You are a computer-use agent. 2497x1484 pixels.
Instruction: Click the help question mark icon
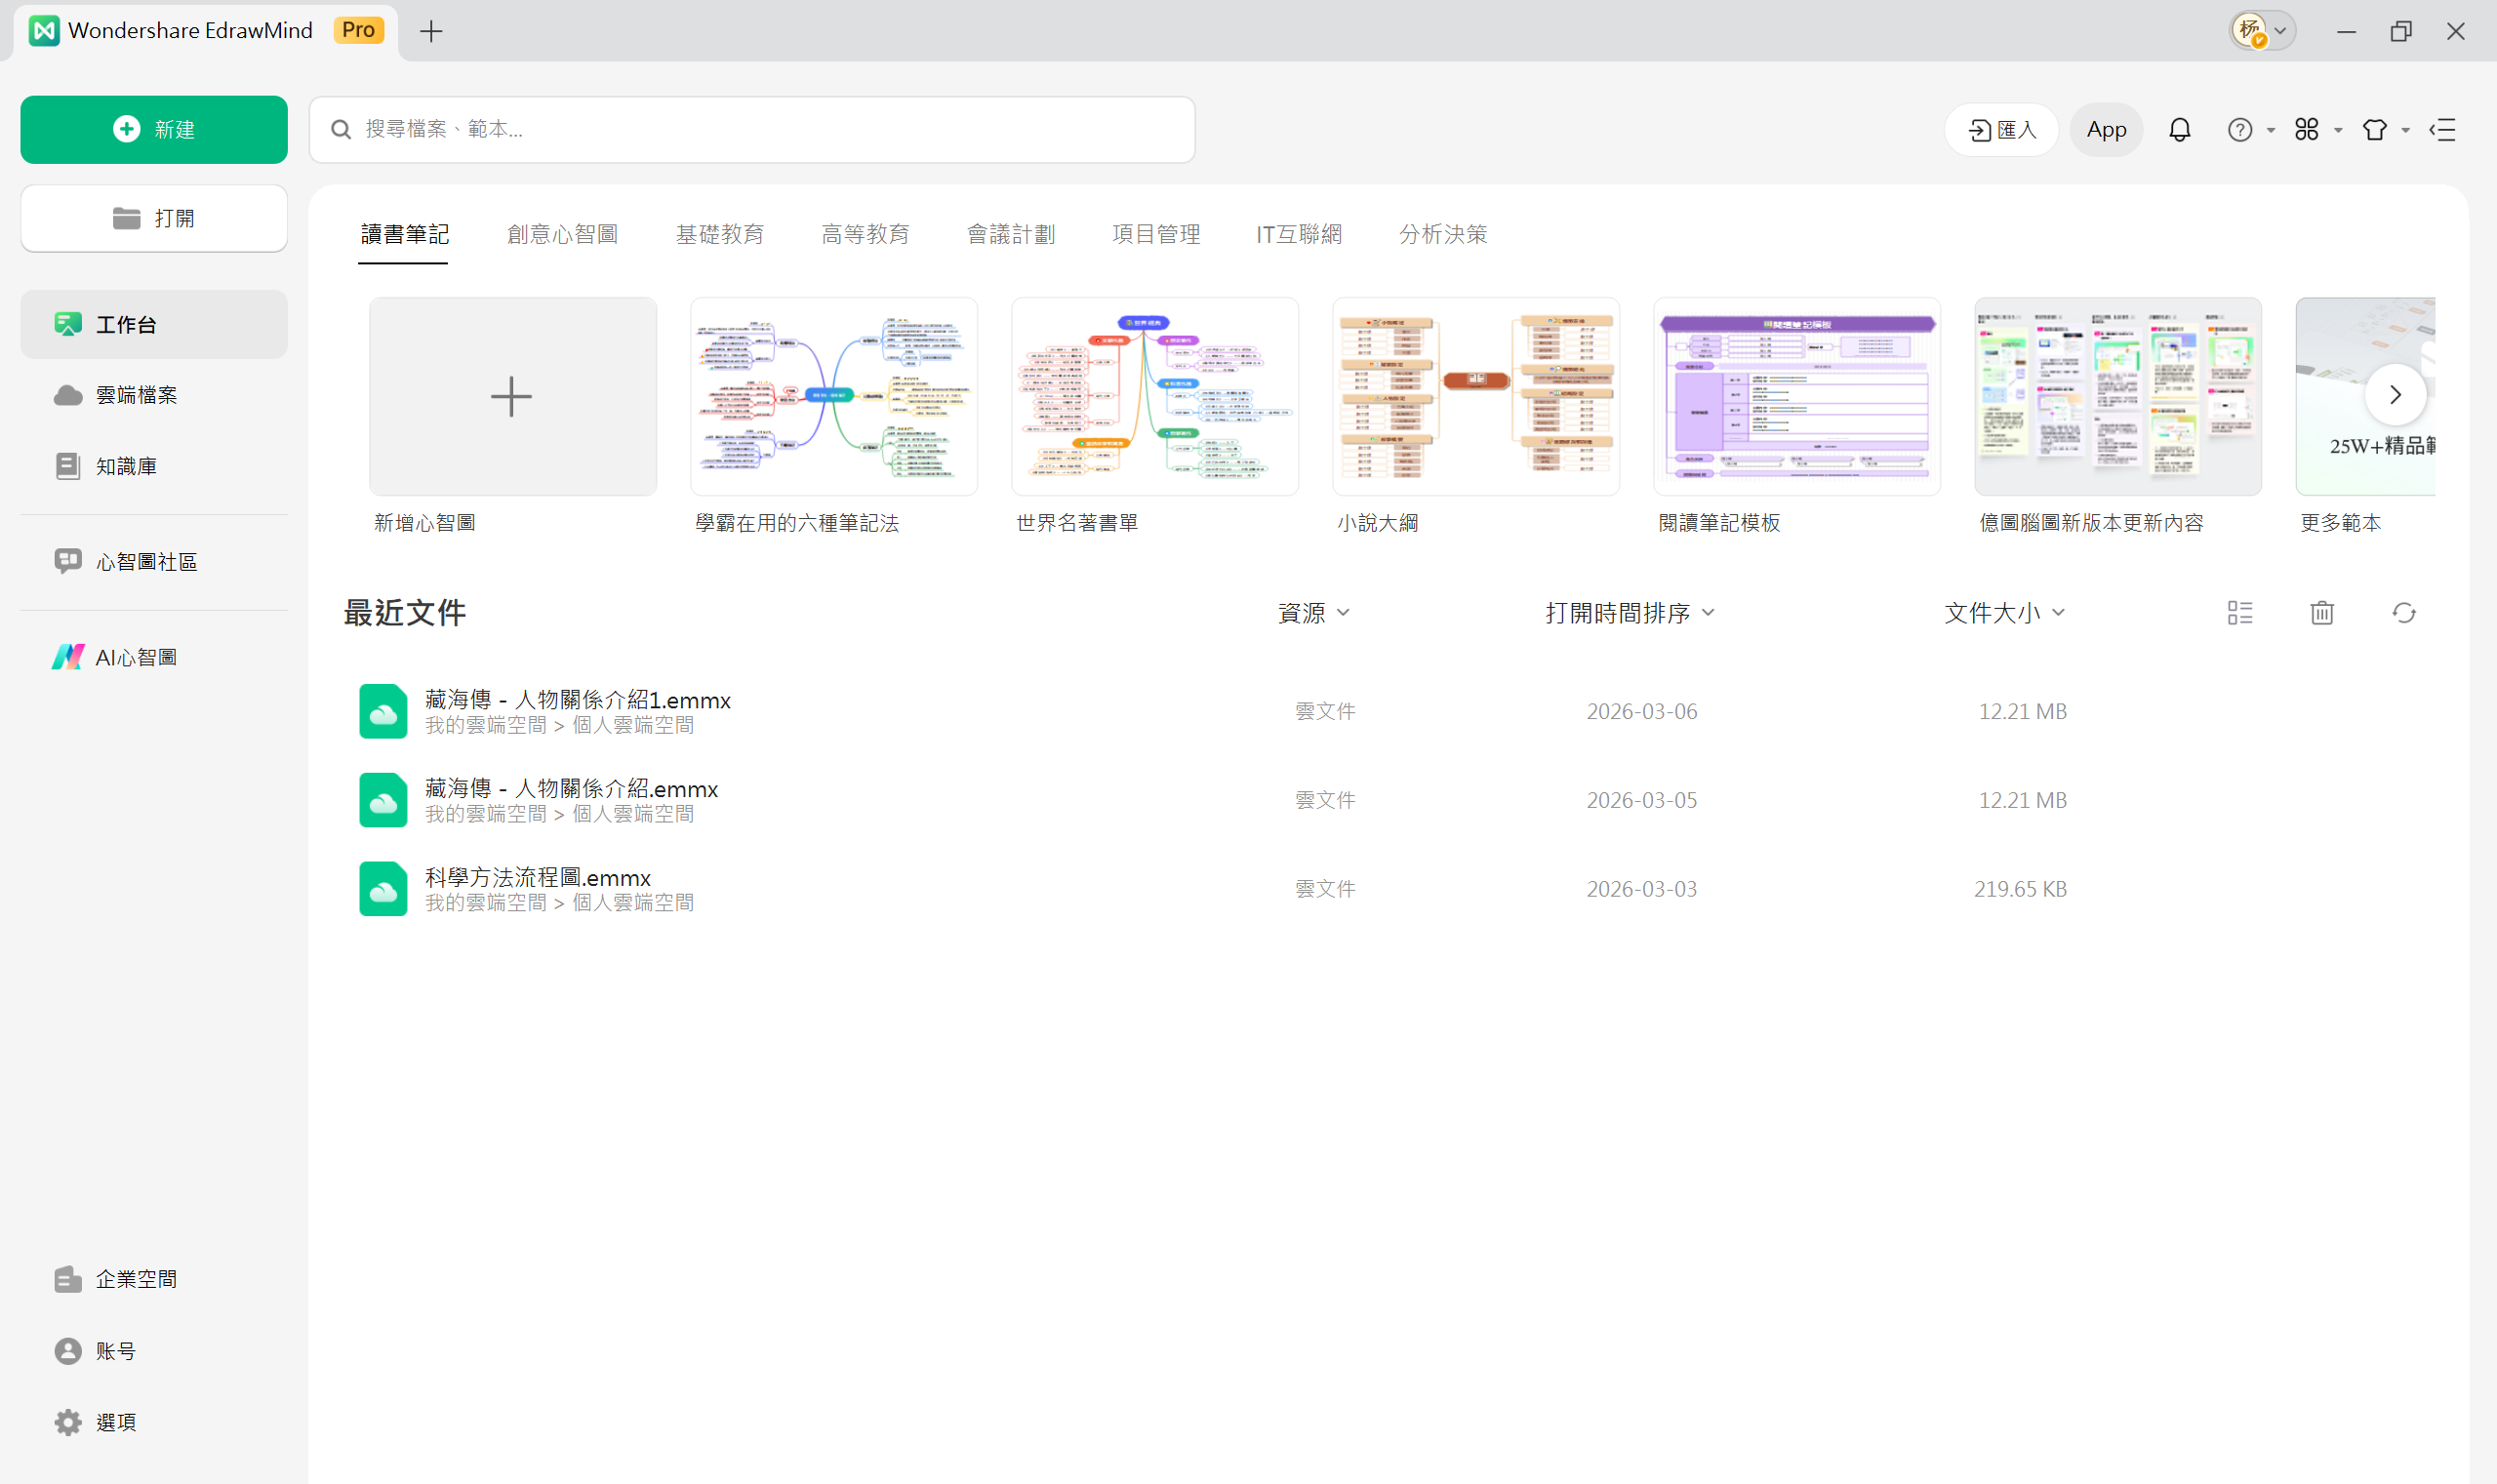(x=2240, y=129)
